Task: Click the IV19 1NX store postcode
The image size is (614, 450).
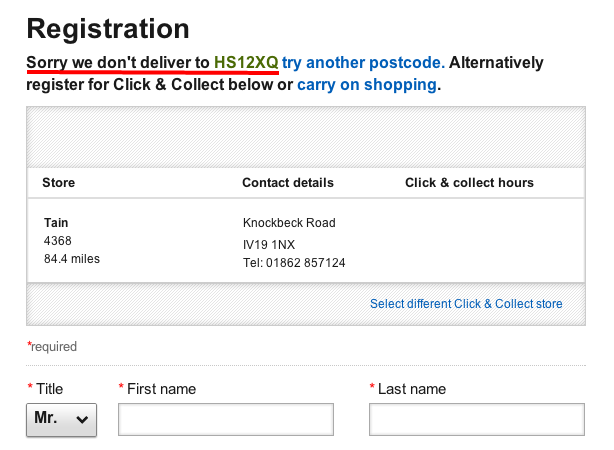Action: [x=269, y=244]
